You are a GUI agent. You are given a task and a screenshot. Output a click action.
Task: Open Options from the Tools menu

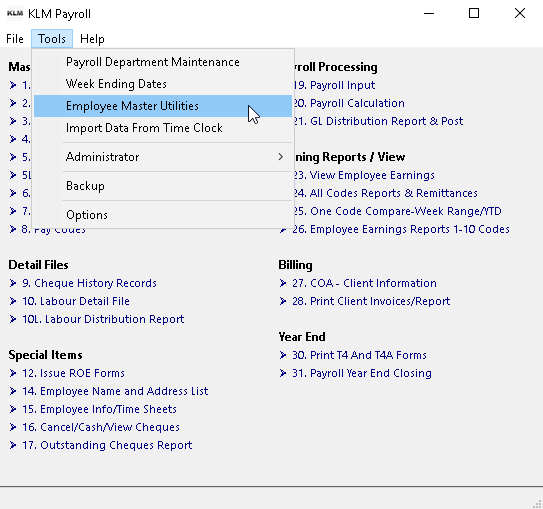(163, 215)
